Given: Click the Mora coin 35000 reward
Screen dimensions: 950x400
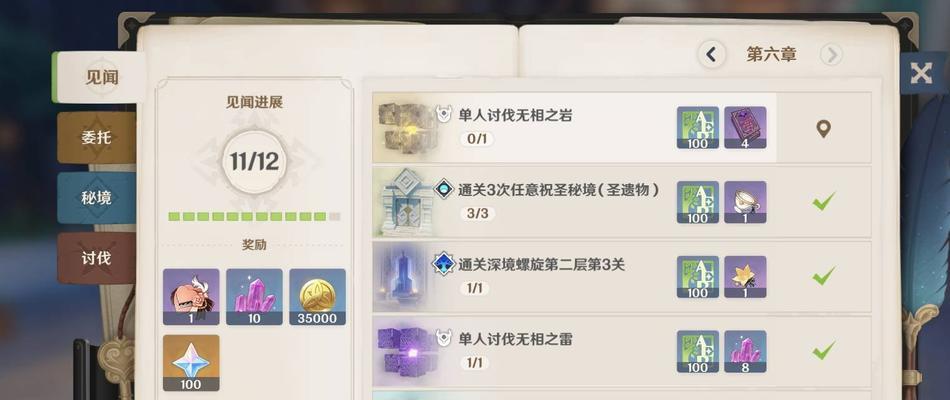Looking at the screenshot, I should [317, 297].
